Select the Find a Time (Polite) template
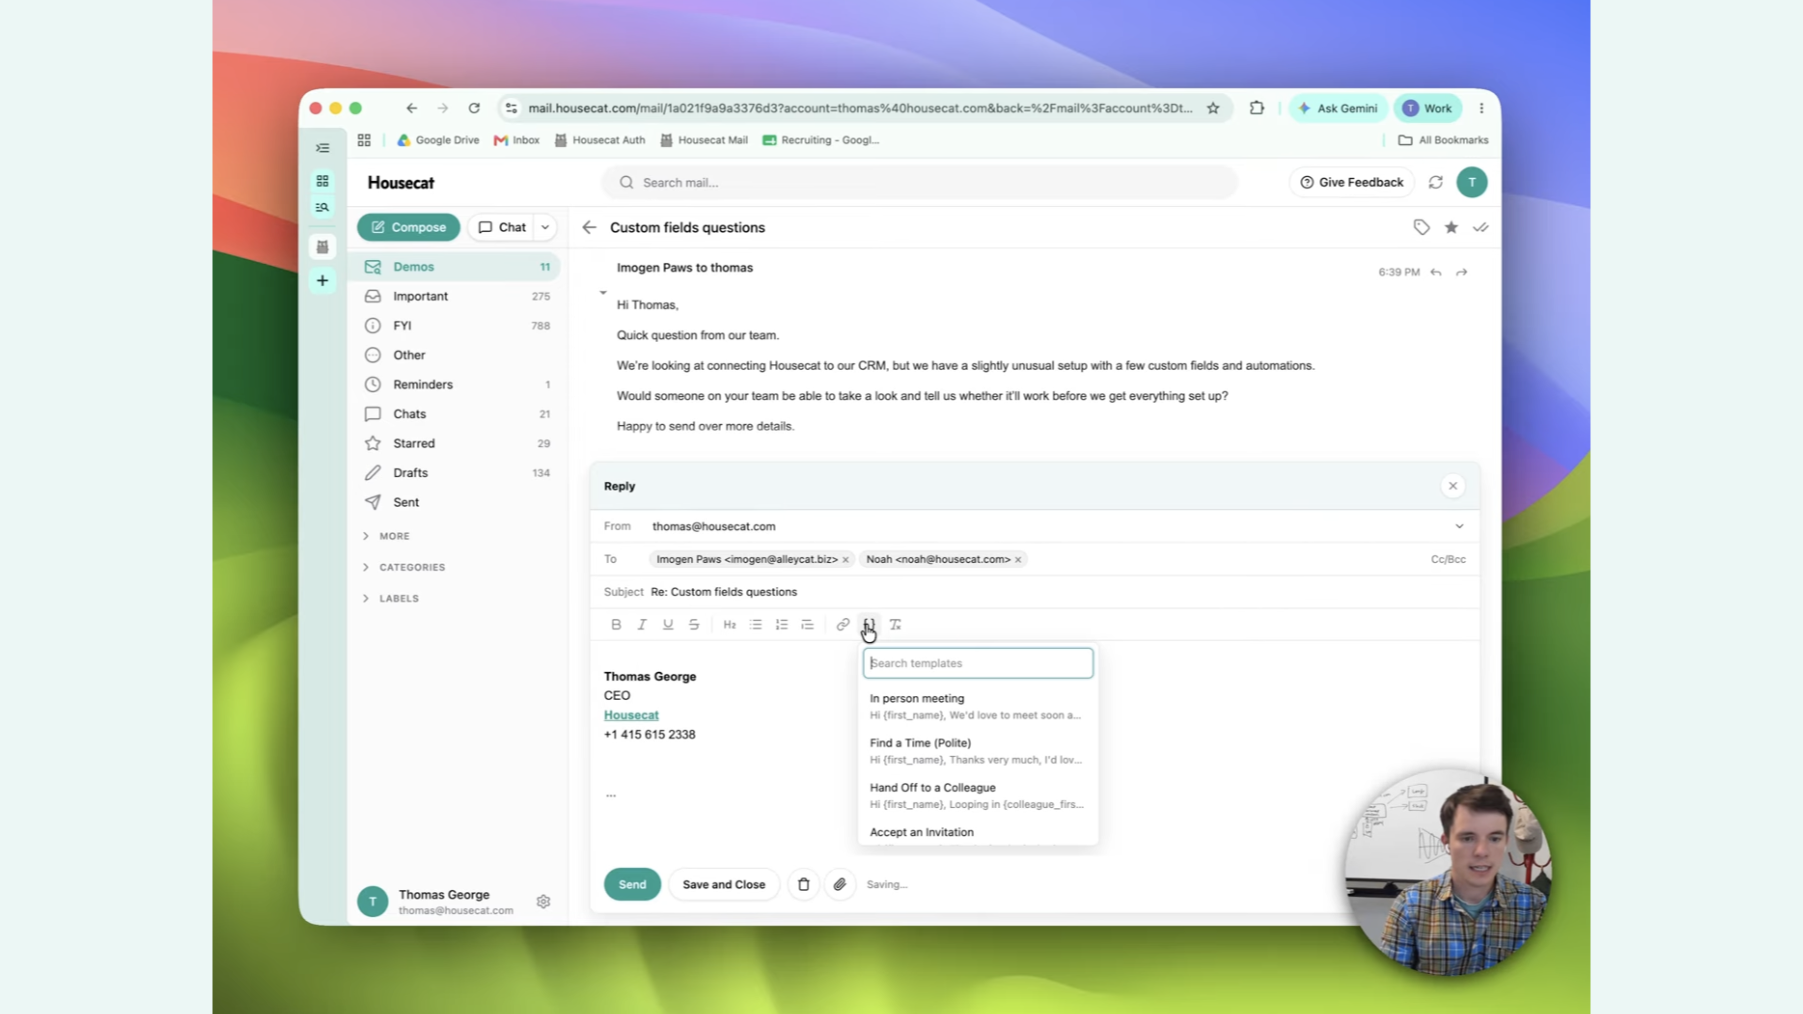The image size is (1803, 1014). [x=977, y=751]
